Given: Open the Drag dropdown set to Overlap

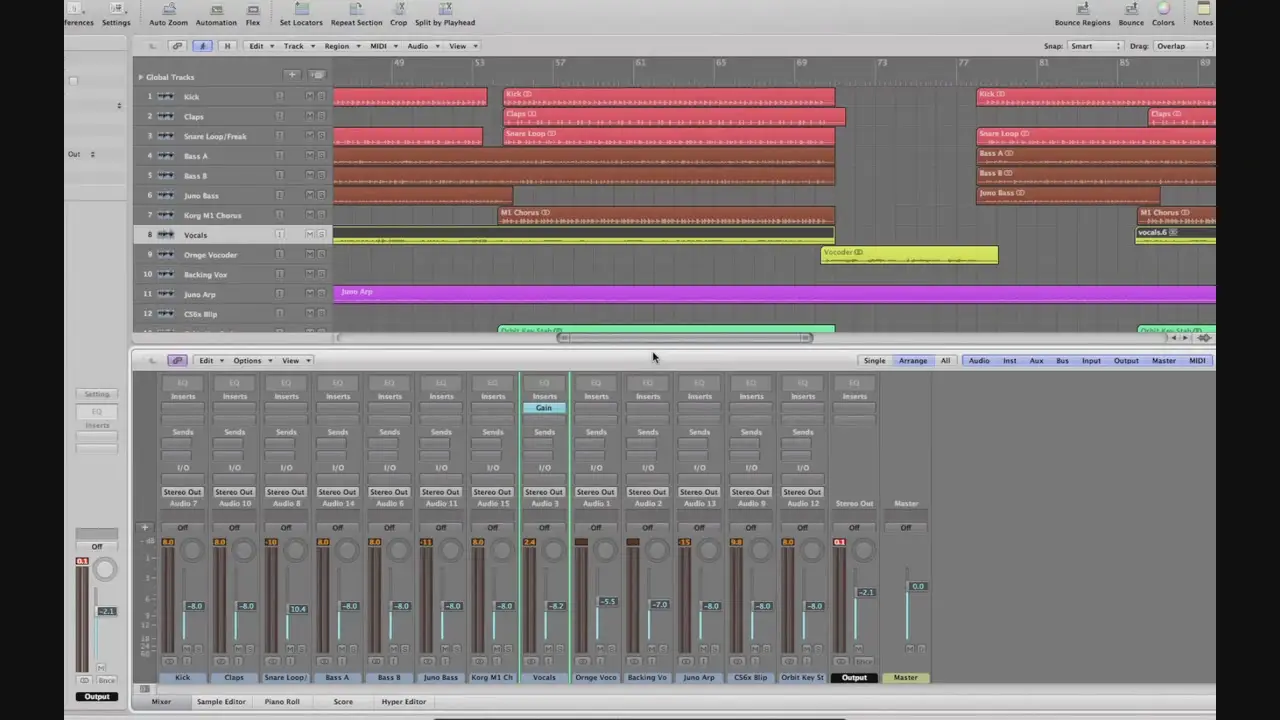Looking at the screenshot, I should point(1183,46).
